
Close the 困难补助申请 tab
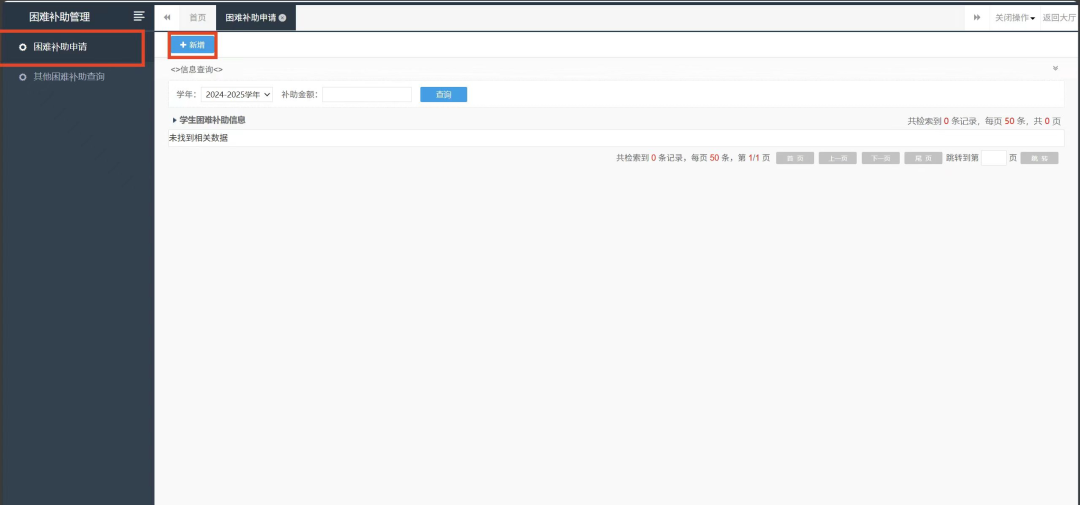(x=282, y=18)
